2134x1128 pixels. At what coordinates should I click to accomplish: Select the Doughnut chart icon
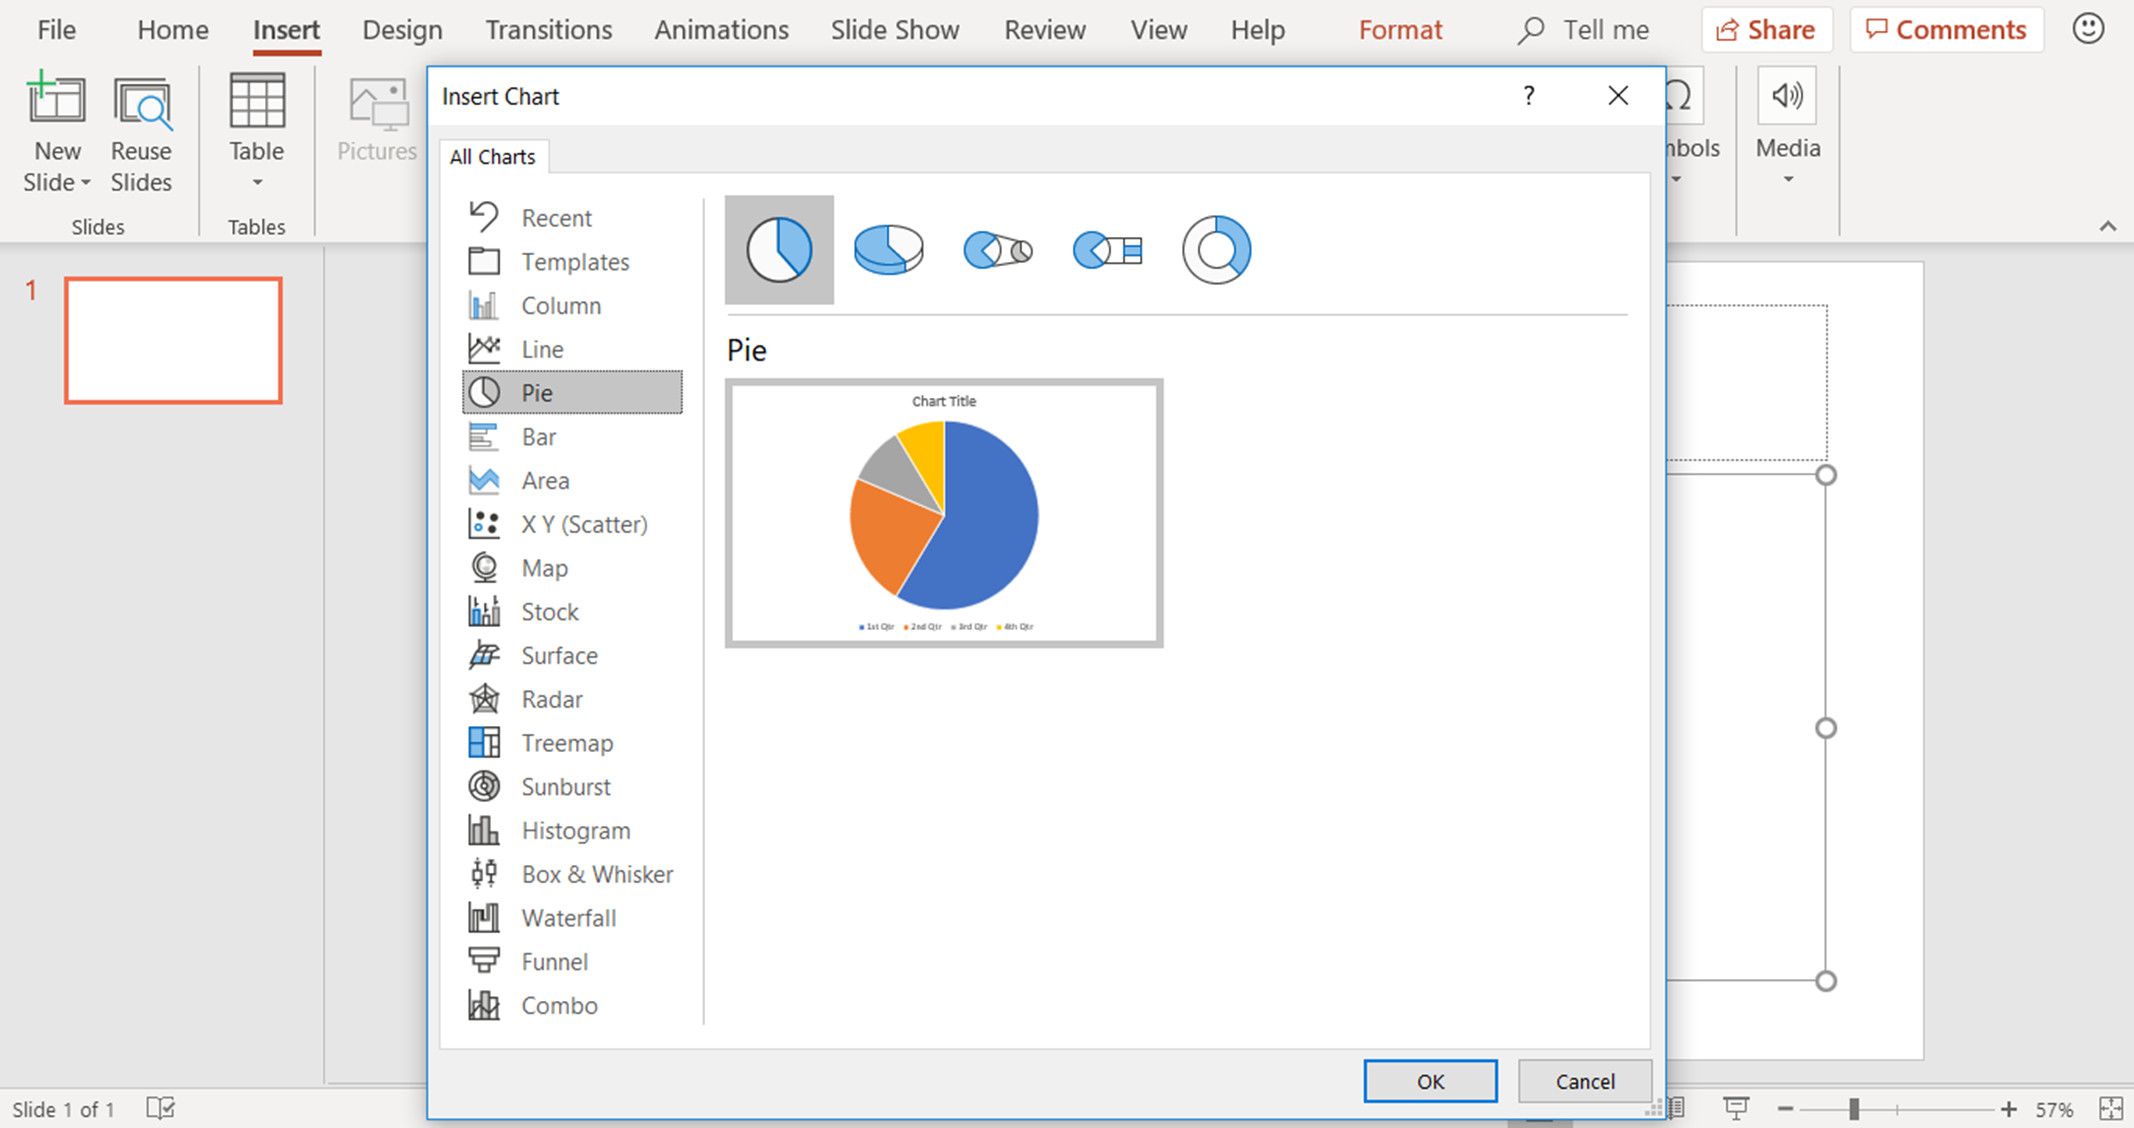1214,250
